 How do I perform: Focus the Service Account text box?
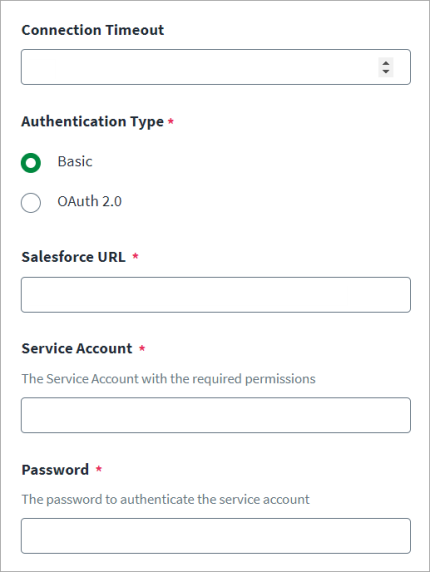pyautogui.click(x=216, y=415)
